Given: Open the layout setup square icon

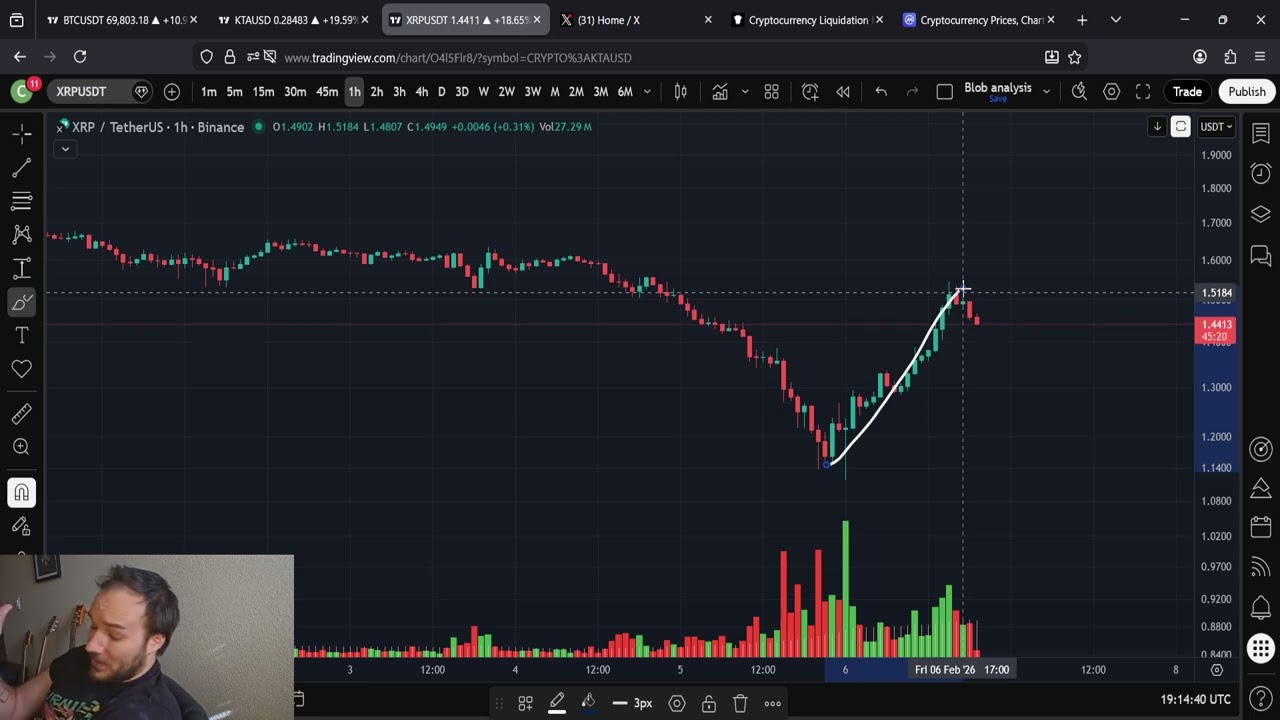Looking at the screenshot, I should coord(944,92).
